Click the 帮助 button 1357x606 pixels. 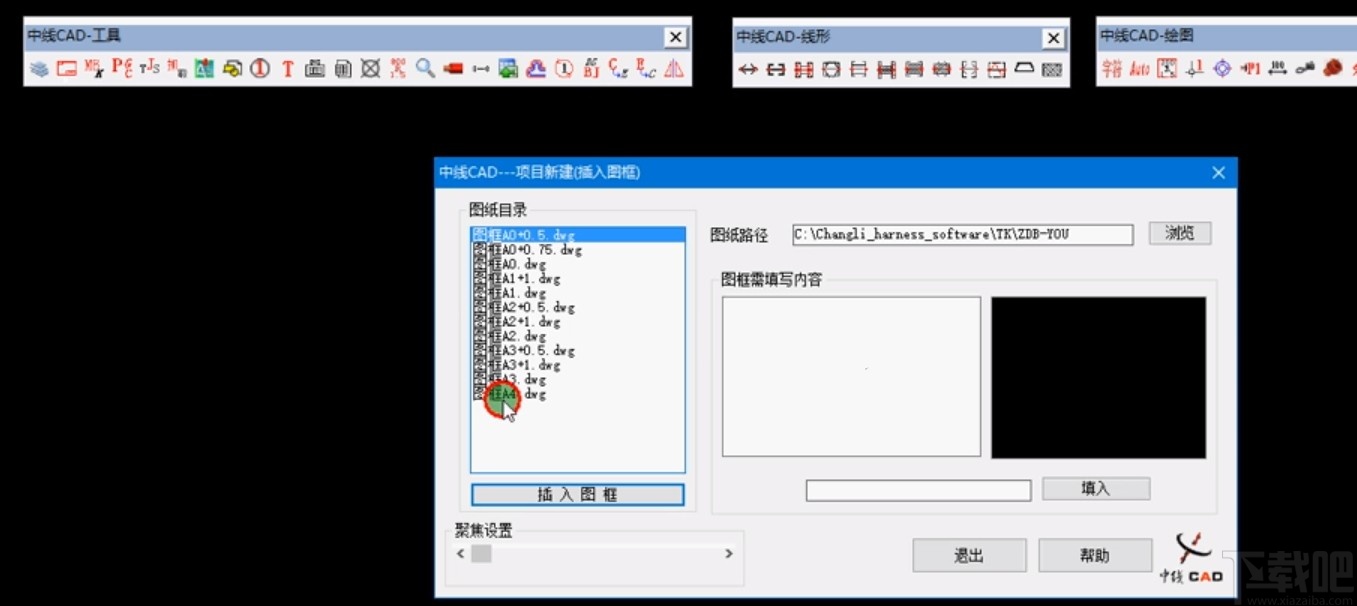(1095, 555)
